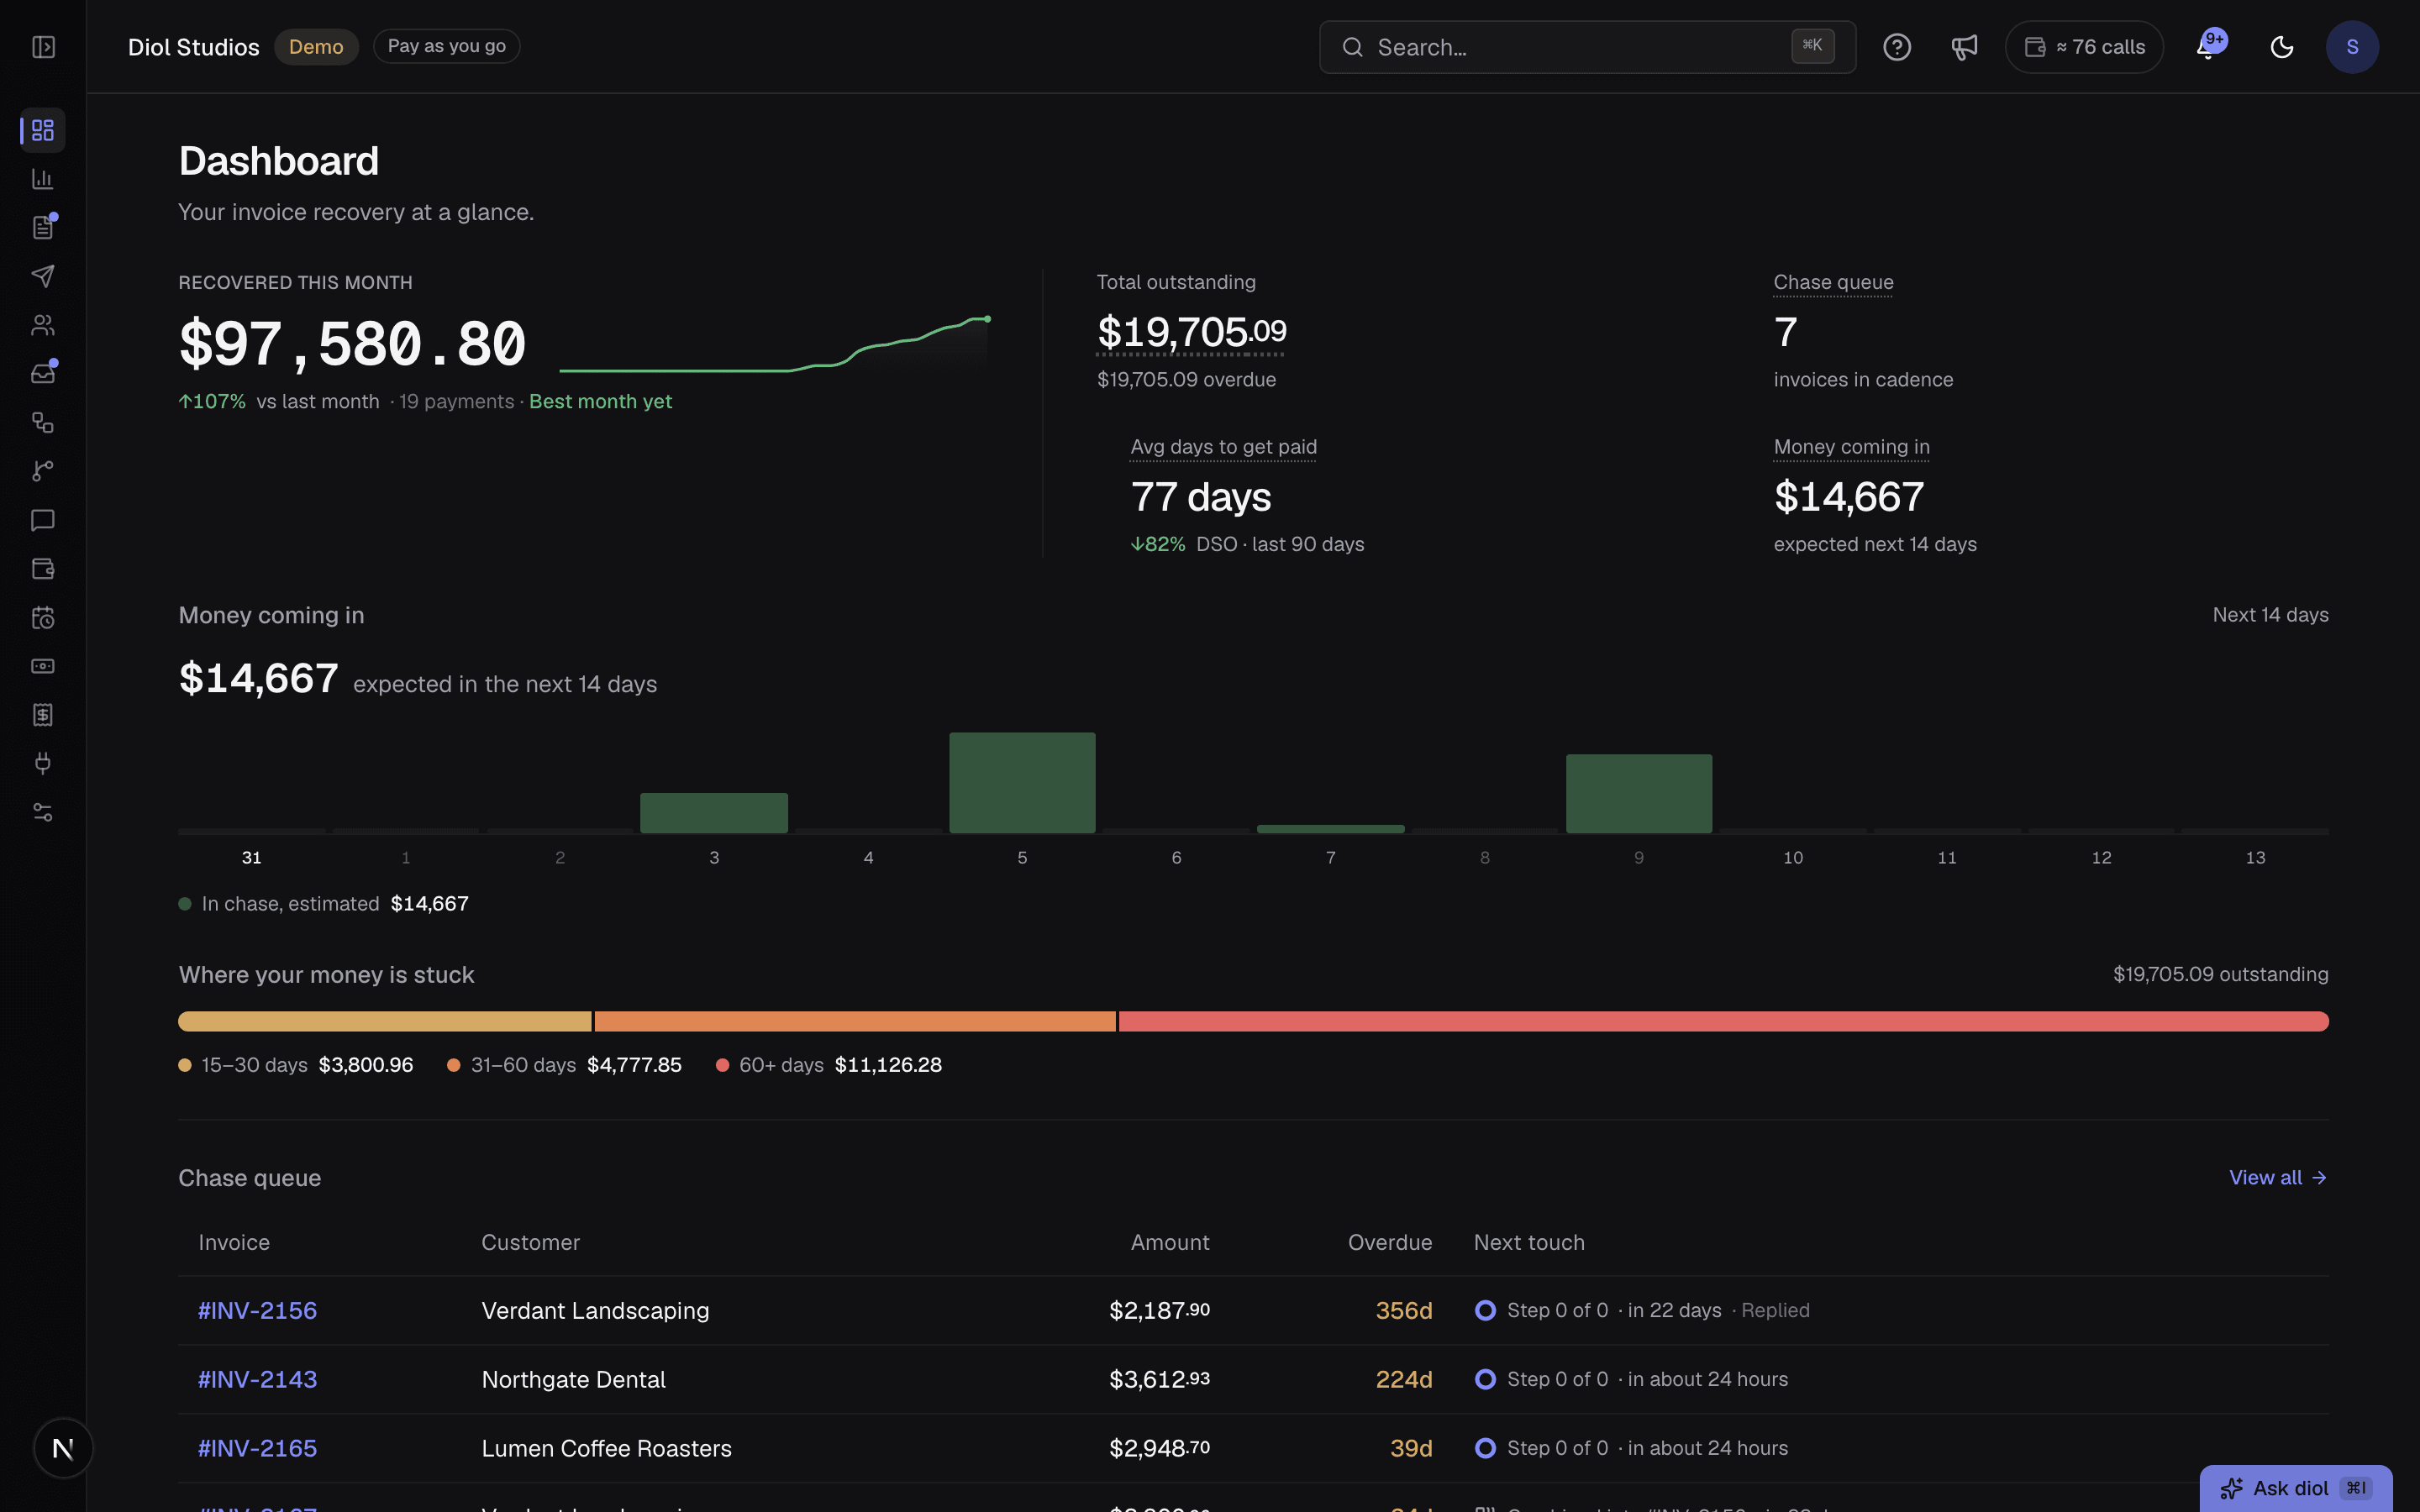Open the git branch icon in sidebar

click(x=43, y=471)
